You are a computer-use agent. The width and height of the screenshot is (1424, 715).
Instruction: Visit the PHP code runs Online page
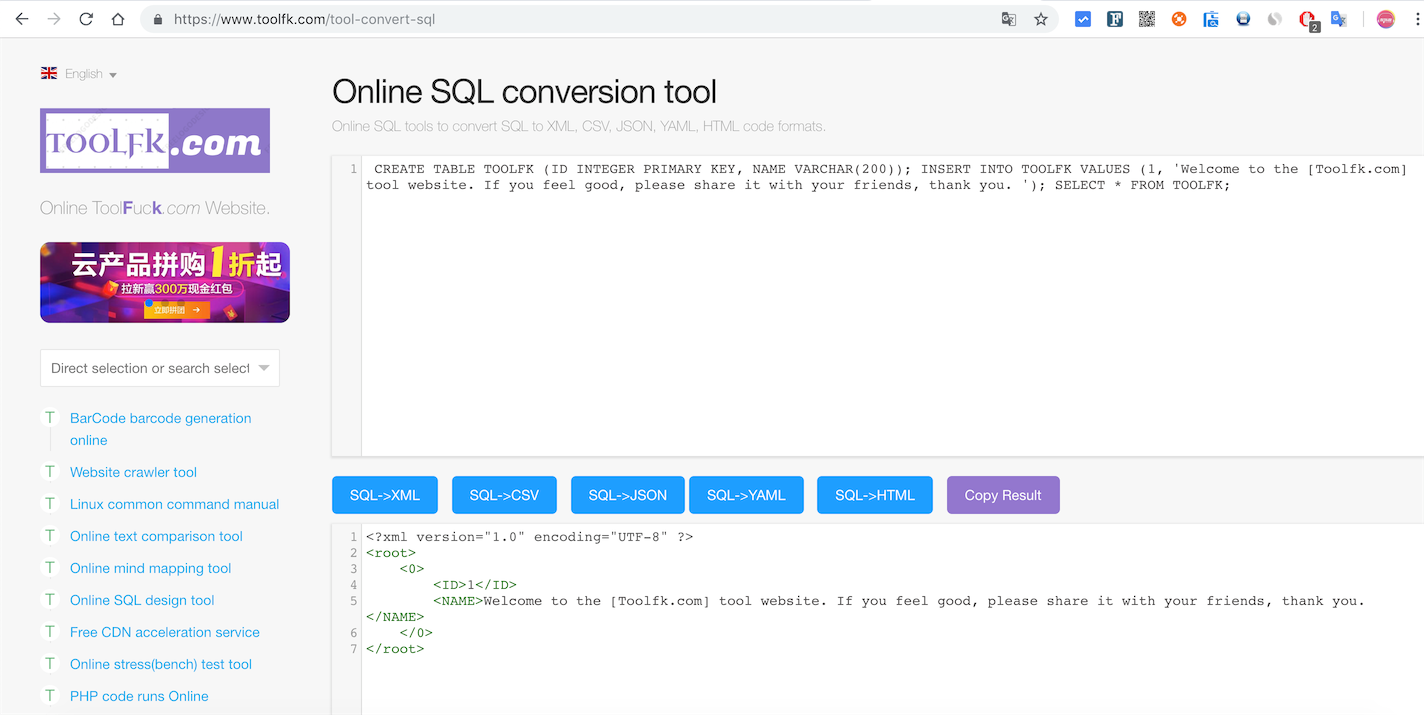click(x=138, y=695)
